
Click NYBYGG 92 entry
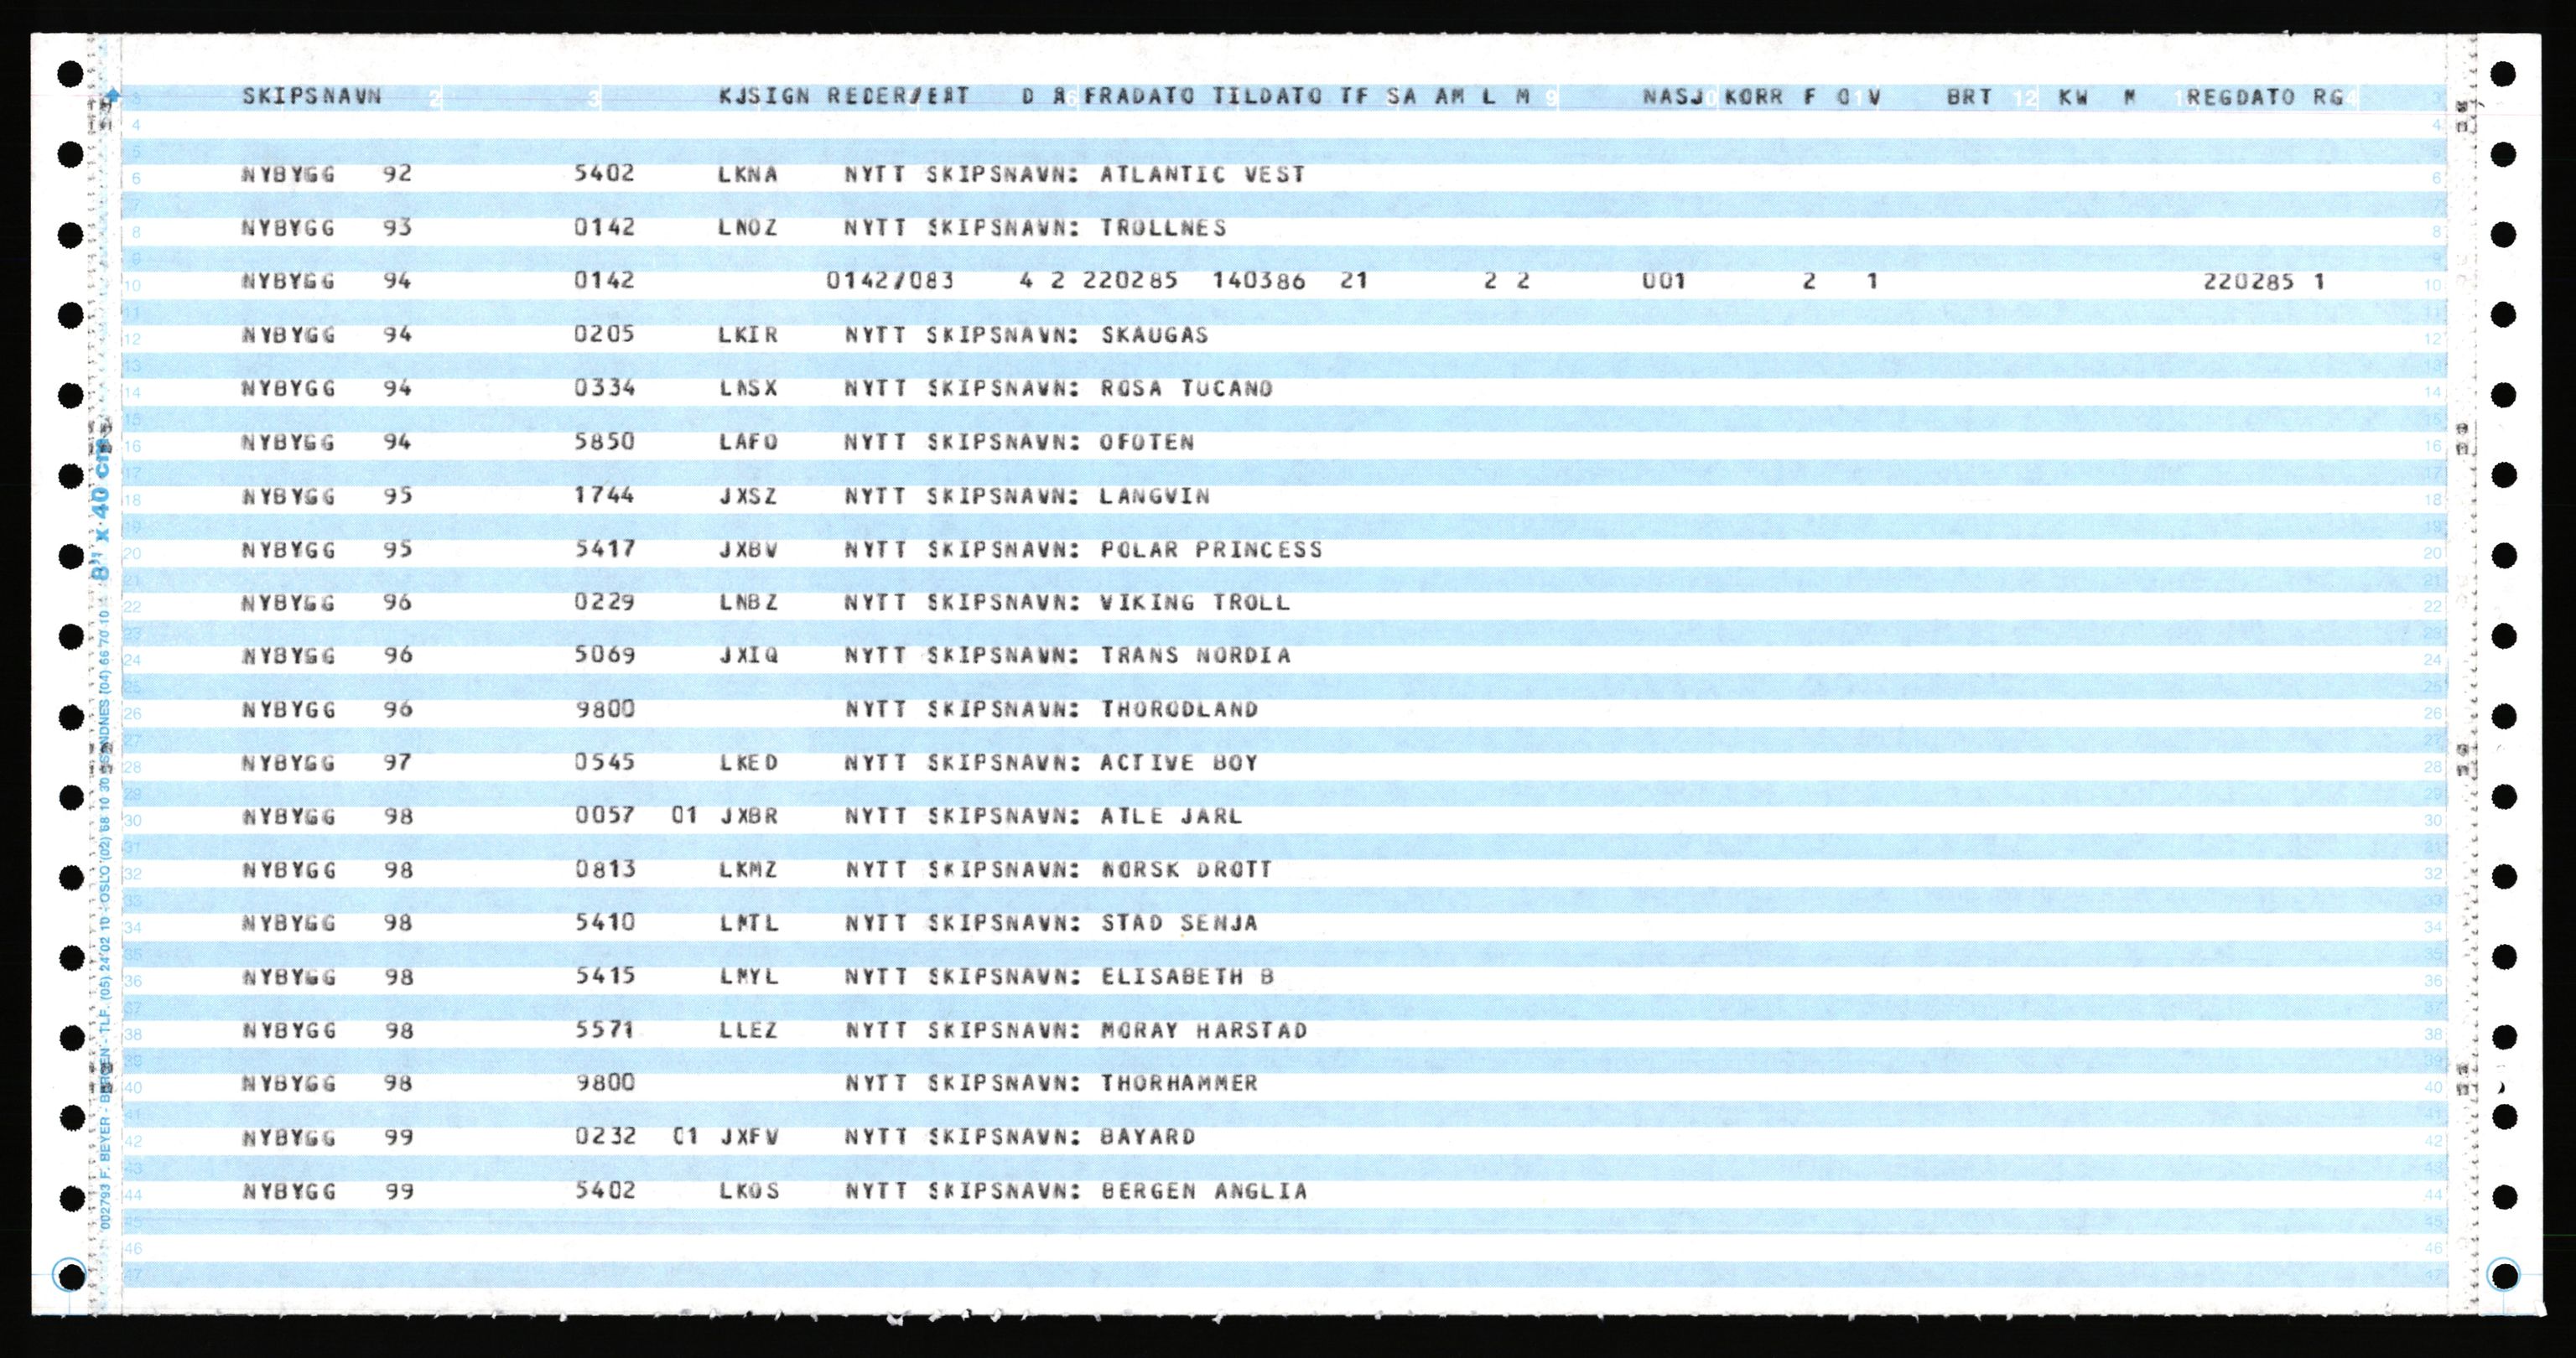pos(326,174)
